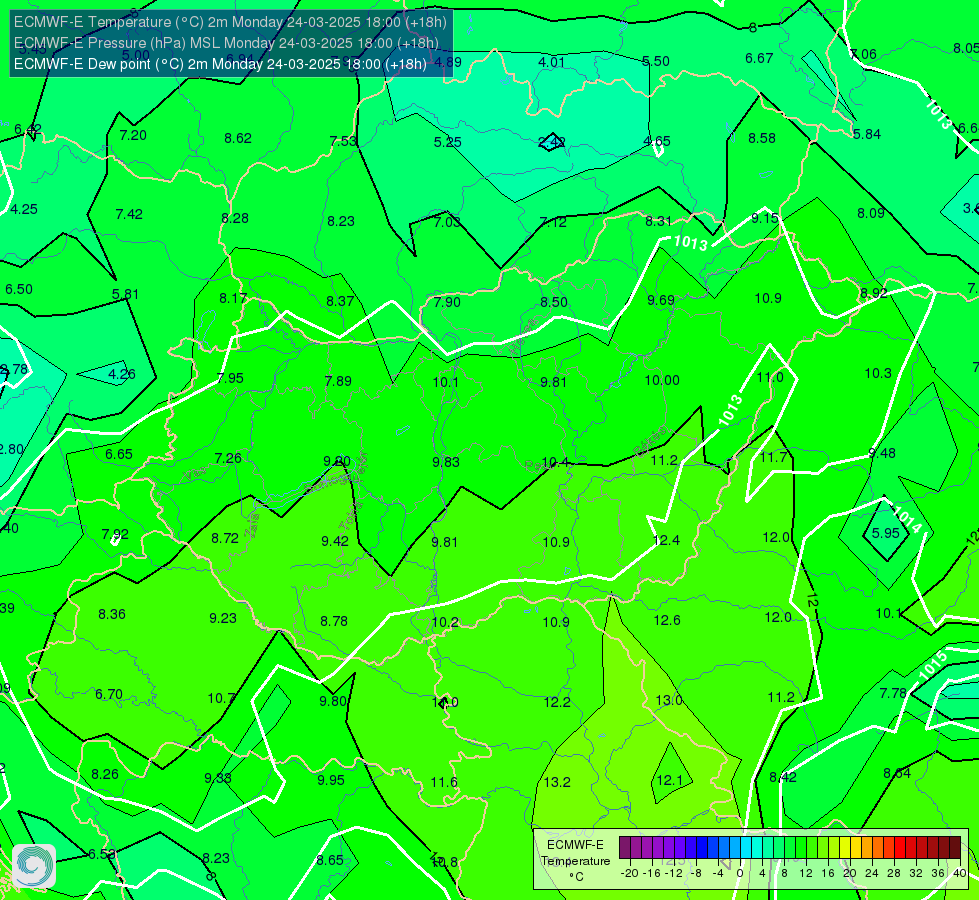
Task: Click the 8.72 dew point value
Action: coord(225,538)
